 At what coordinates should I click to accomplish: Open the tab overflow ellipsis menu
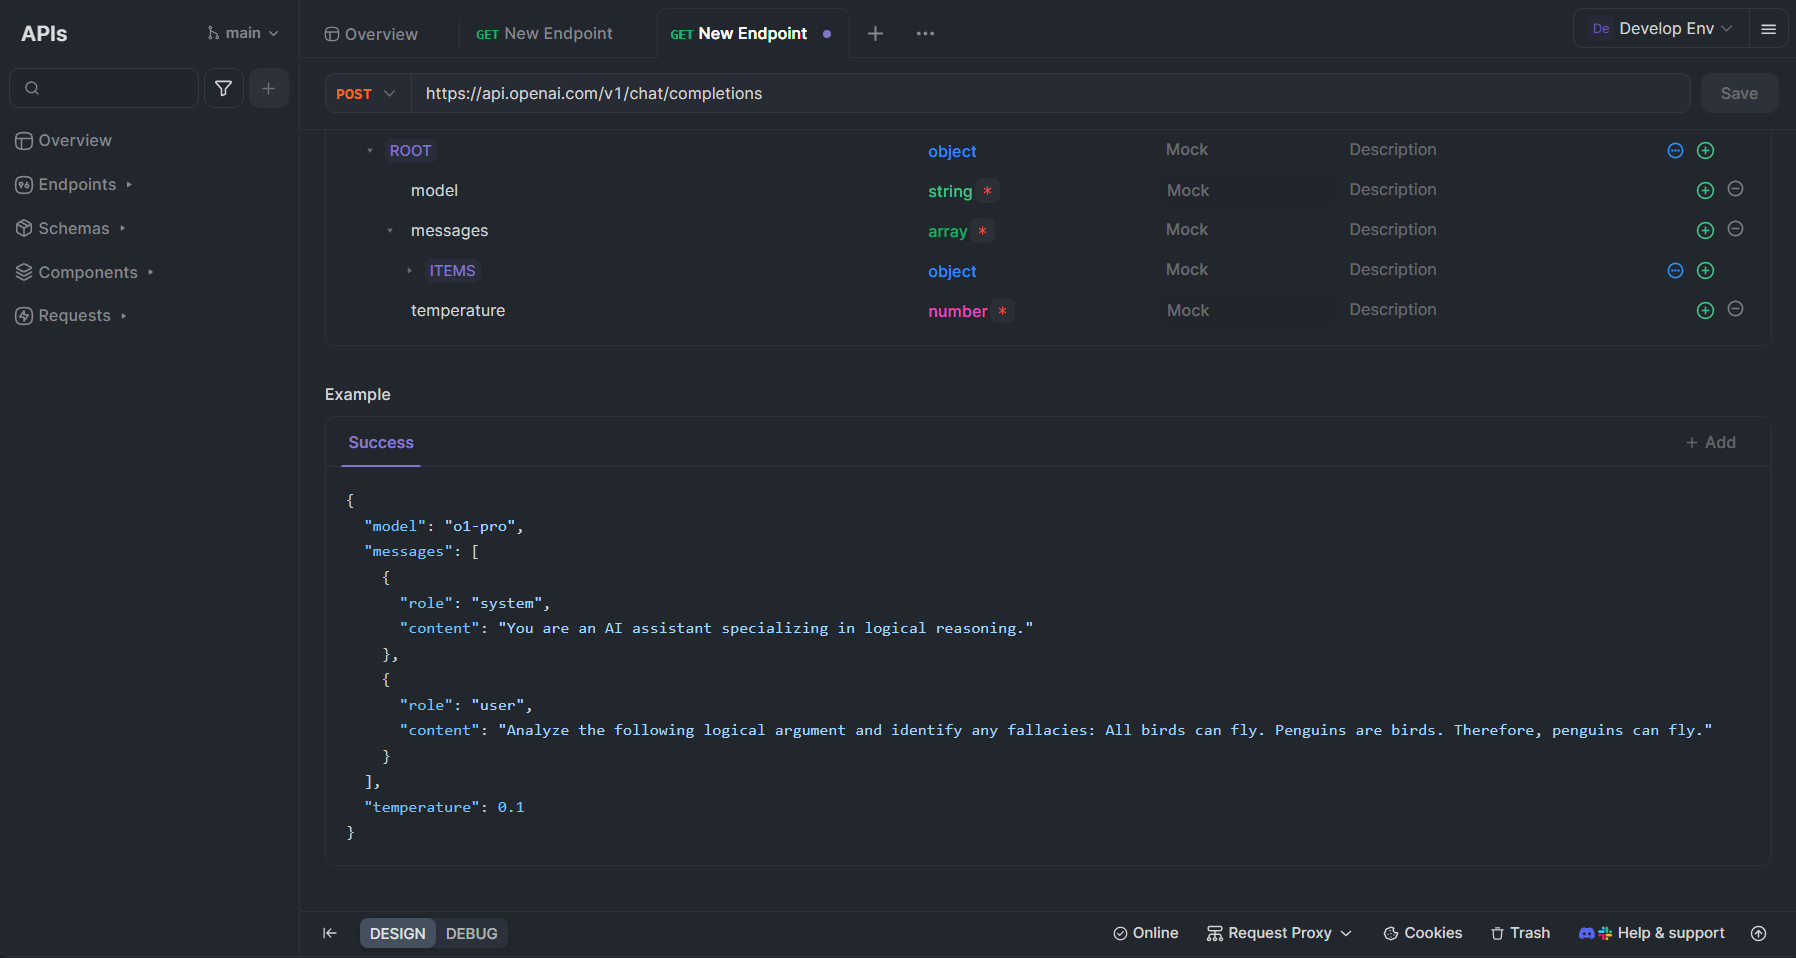[x=925, y=34]
